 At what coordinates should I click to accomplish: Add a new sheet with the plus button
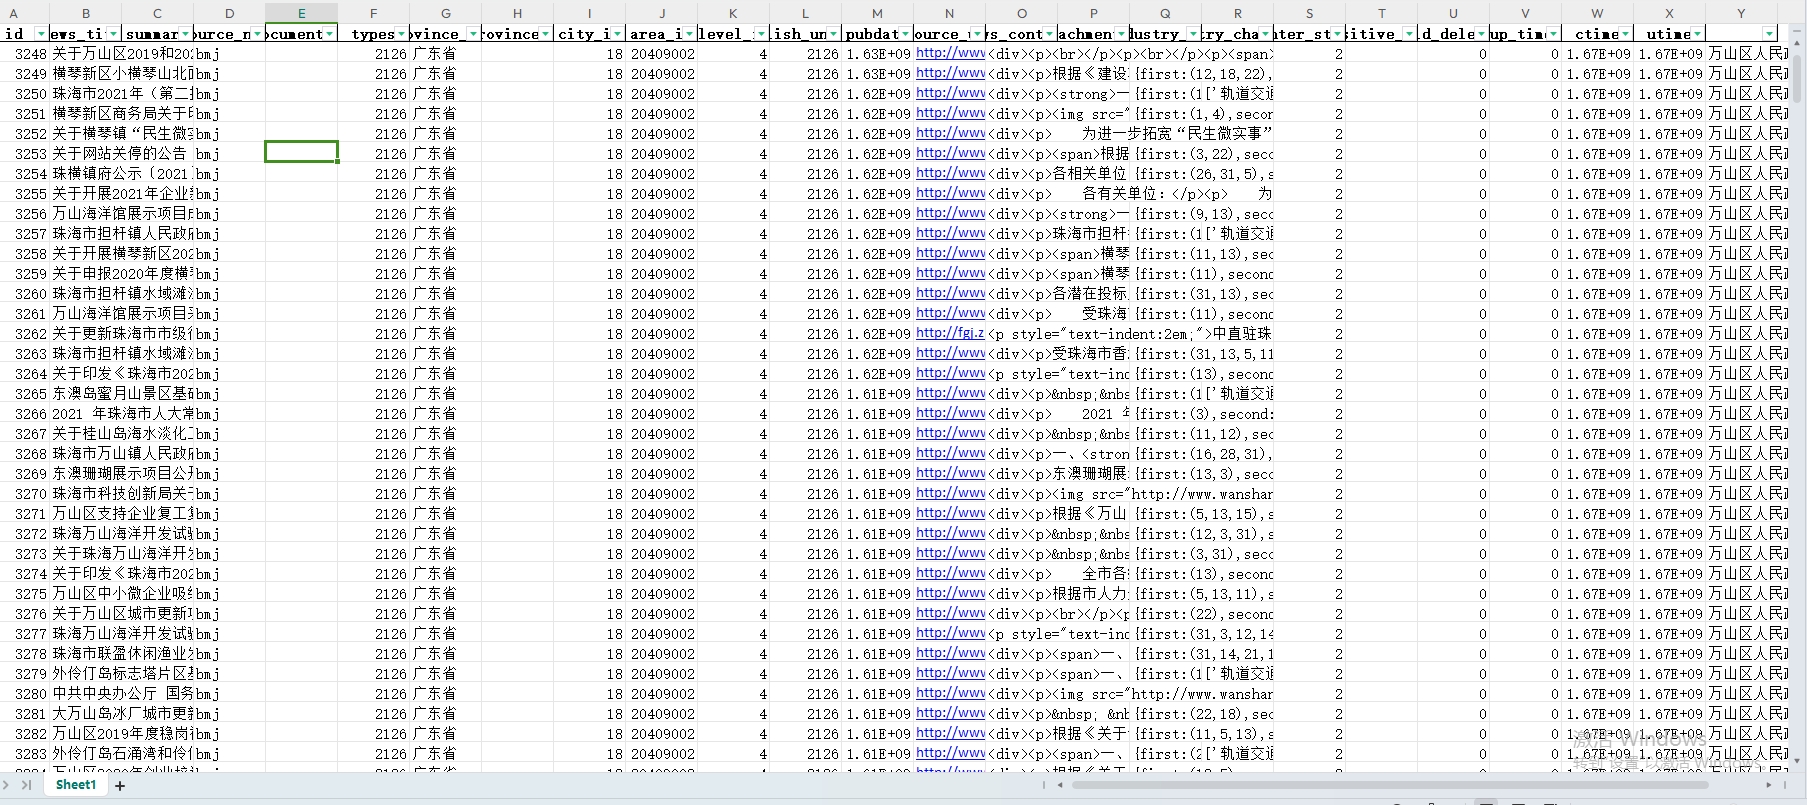120,786
